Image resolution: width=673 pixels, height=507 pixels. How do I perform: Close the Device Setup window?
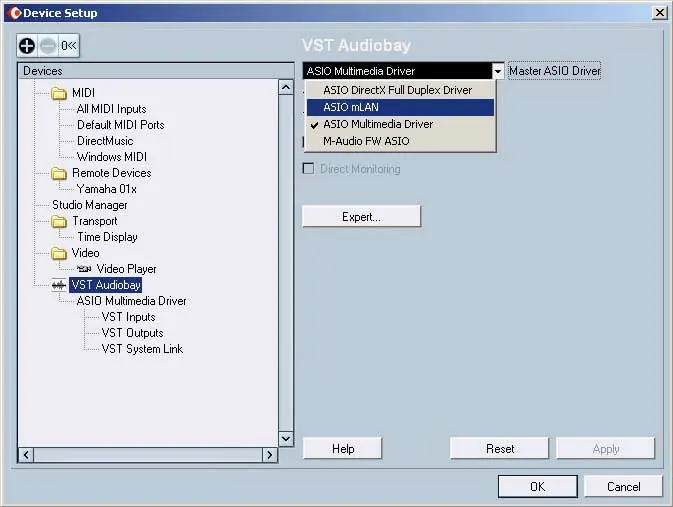click(x=659, y=13)
